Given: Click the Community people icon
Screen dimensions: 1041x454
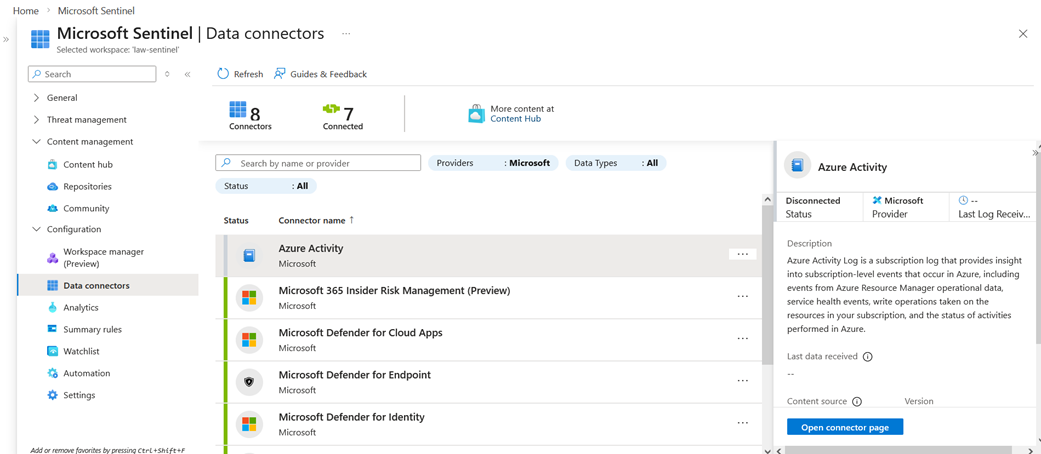Looking at the screenshot, I should [52, 208].
